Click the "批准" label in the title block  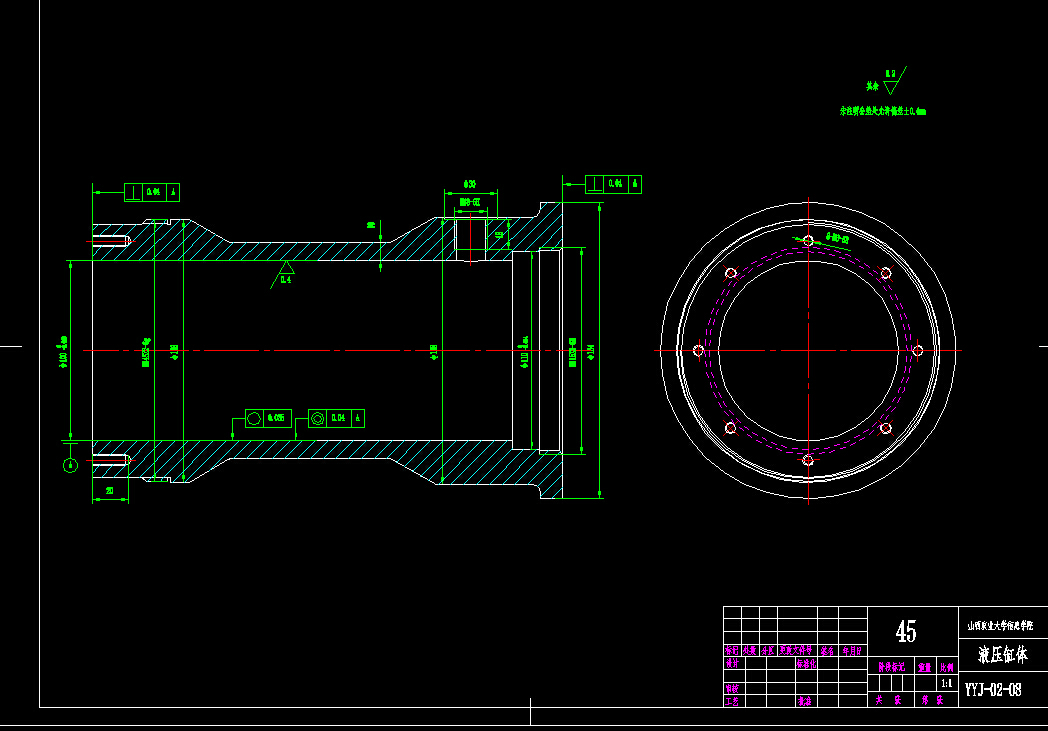[805, 701]
